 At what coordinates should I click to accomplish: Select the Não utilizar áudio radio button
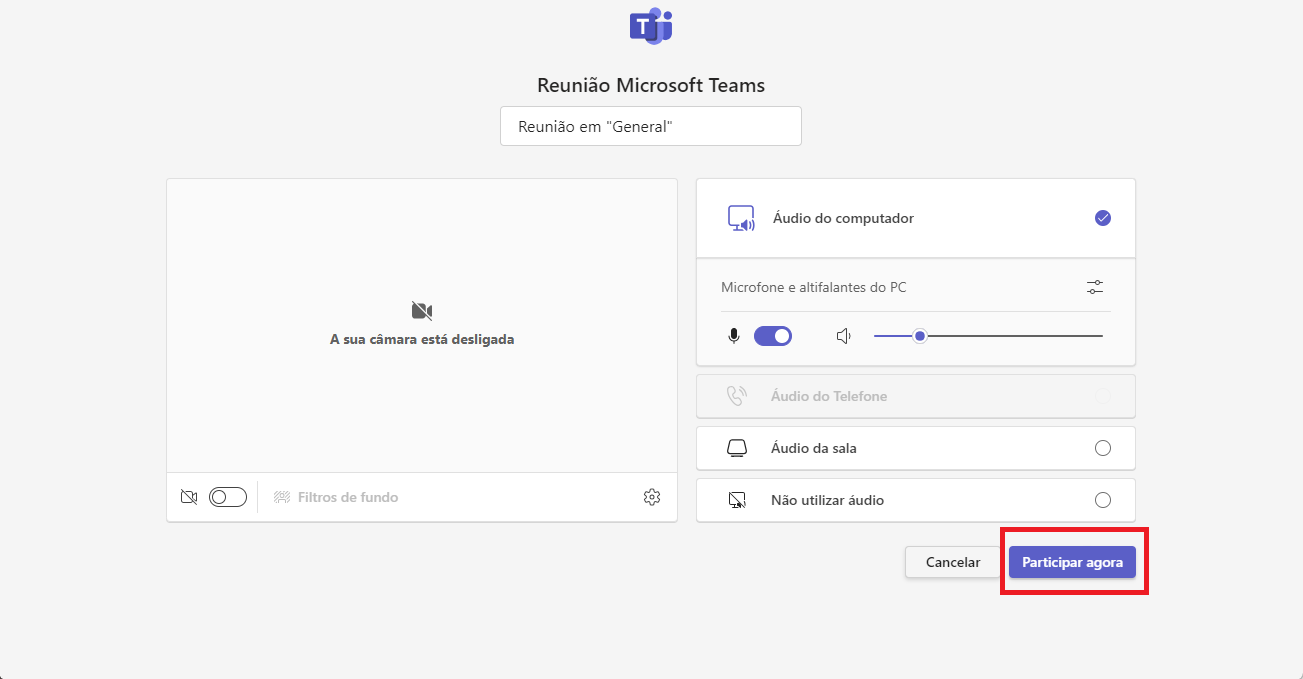(x=1103, y=500)
